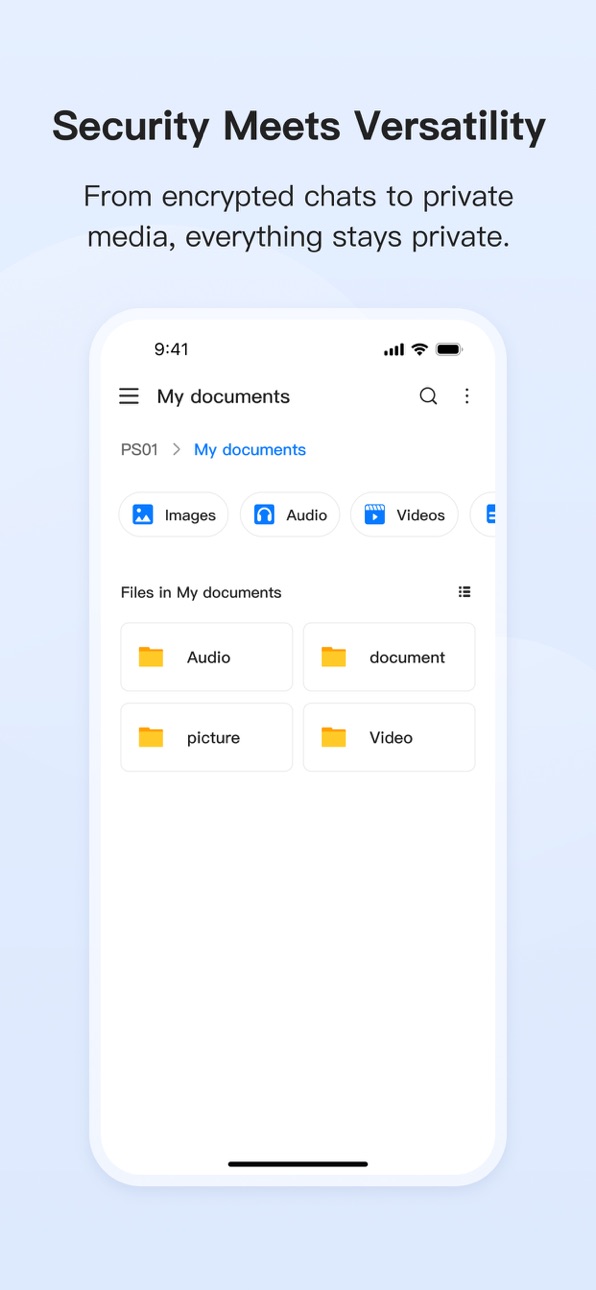Open the document folder icon
Viewport: 596px width, 1290px height.
(333, 657)
